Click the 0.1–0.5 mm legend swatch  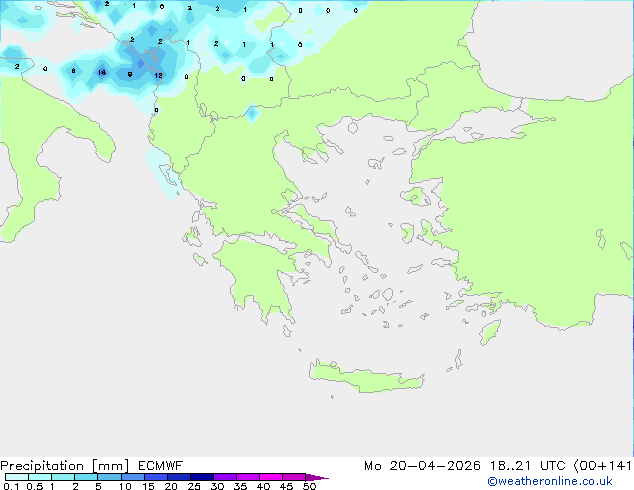(17, 477)
